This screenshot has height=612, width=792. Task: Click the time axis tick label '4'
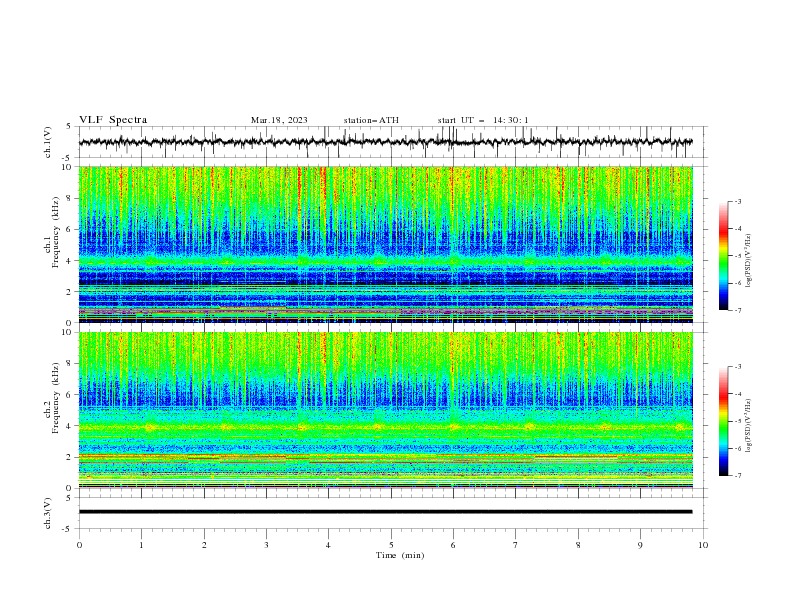(328, 545)
